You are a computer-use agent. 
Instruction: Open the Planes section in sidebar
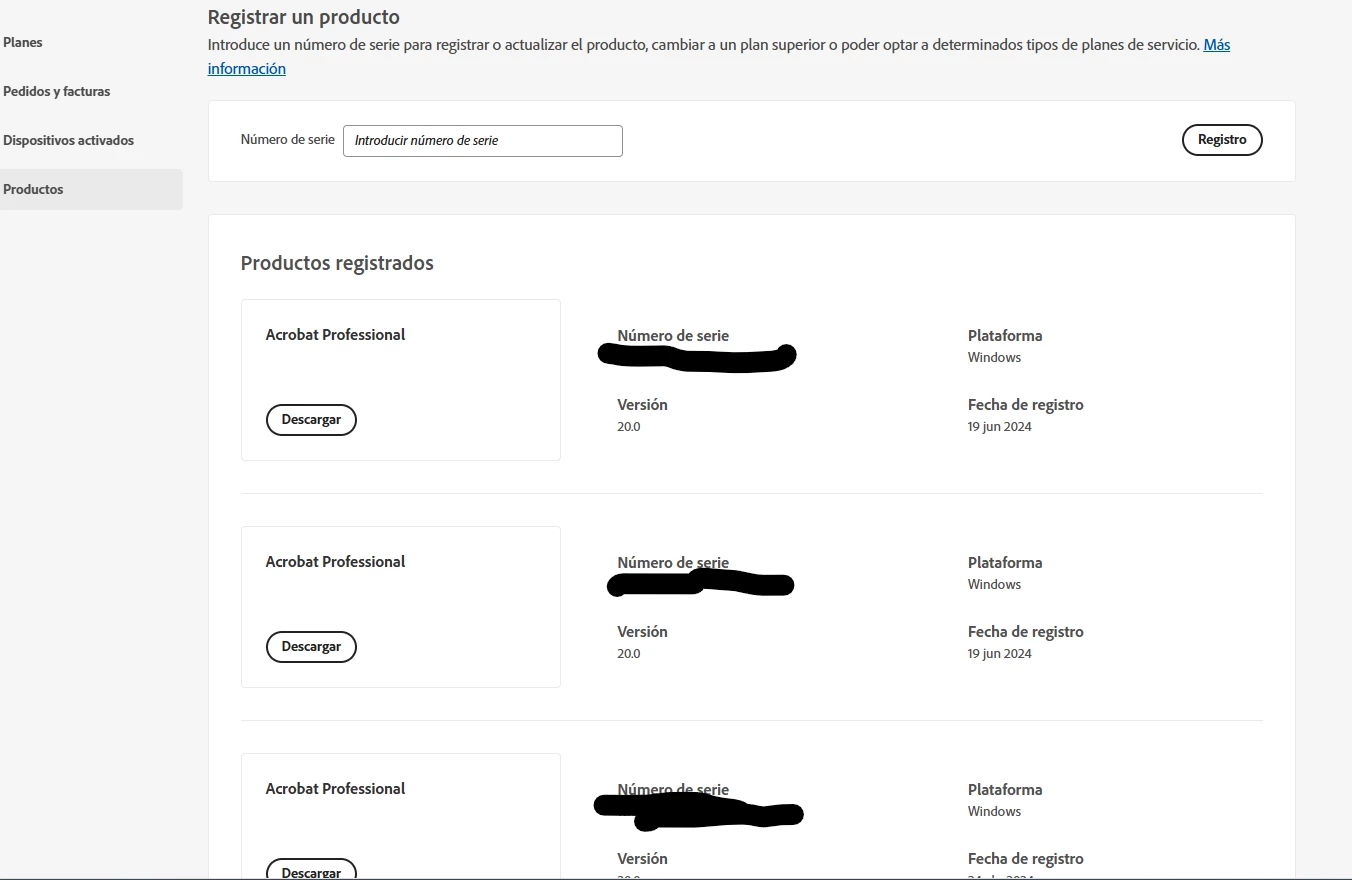(x=23, y=42)
